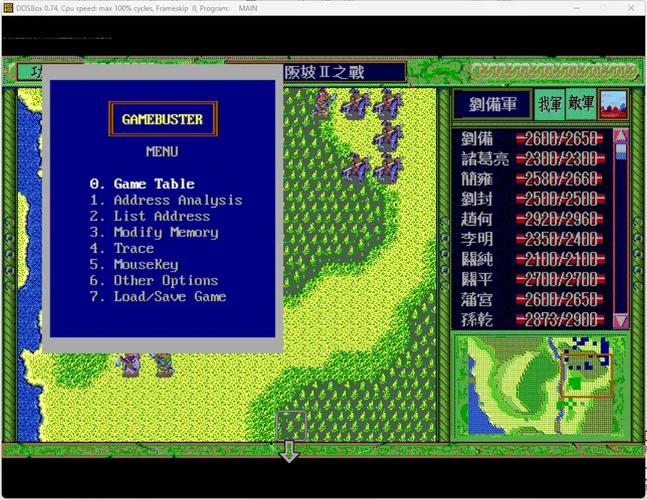Open the 劉備軍 army name box
Screen dimensions: 647x500
490,103
